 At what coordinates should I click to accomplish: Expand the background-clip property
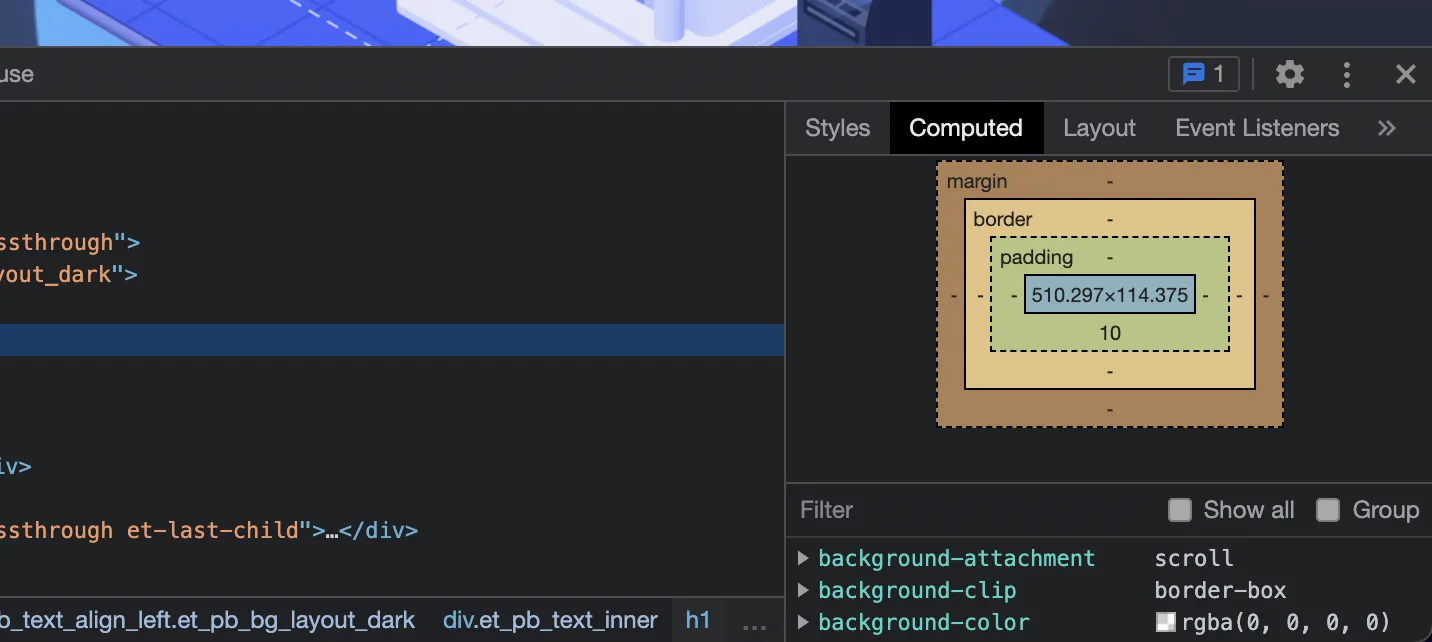point(803,590)
